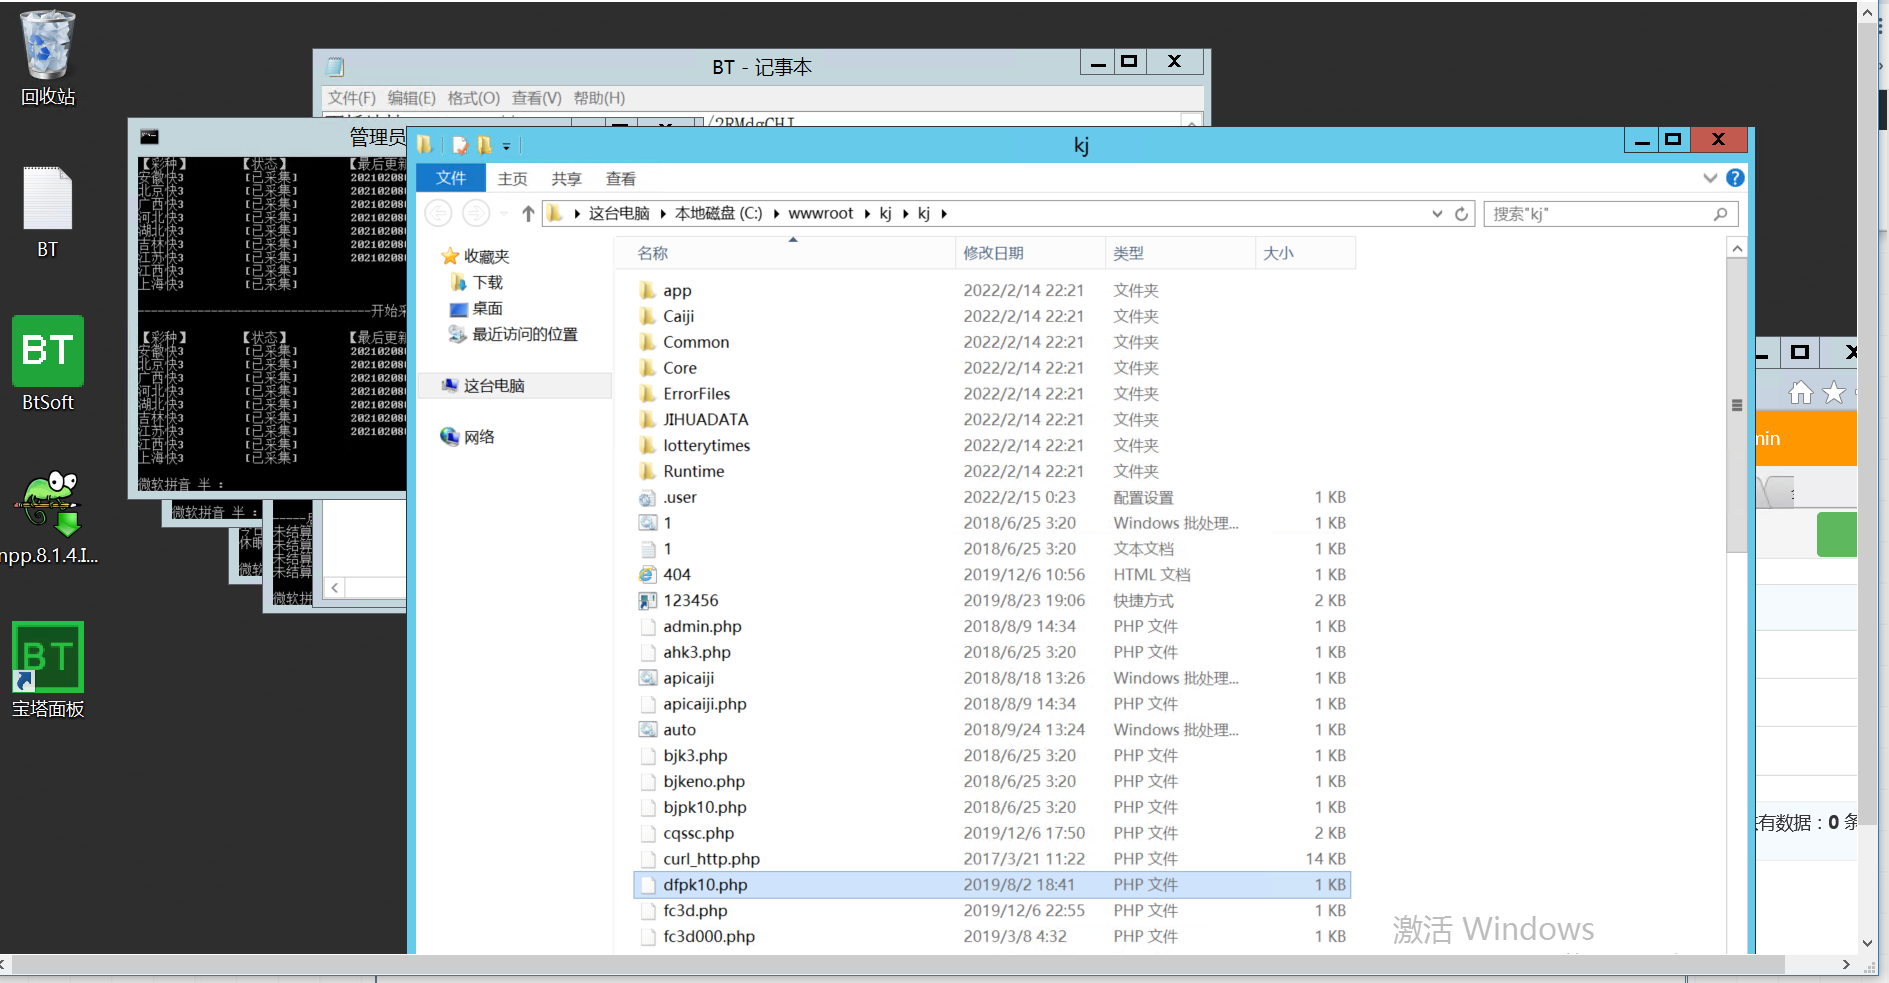1889x983 pixels.
Task: Open the BtSoft desktop icon
Action: [47, 352]
